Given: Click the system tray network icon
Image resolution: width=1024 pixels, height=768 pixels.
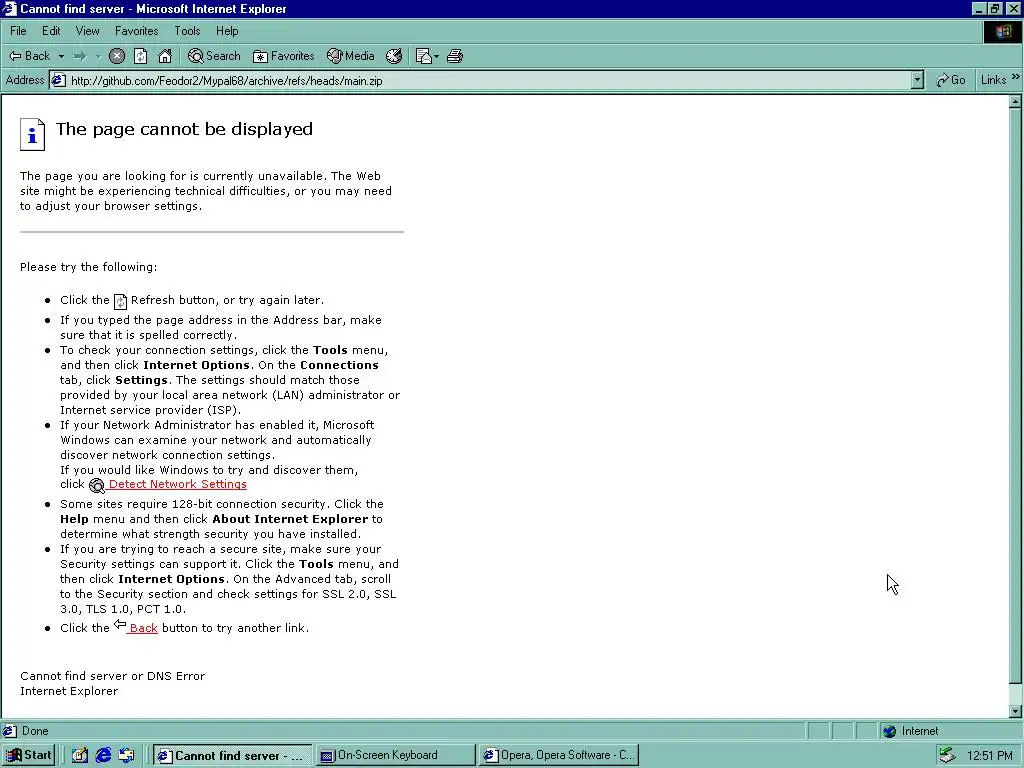Looking at the screenshot, I should 947,756.
